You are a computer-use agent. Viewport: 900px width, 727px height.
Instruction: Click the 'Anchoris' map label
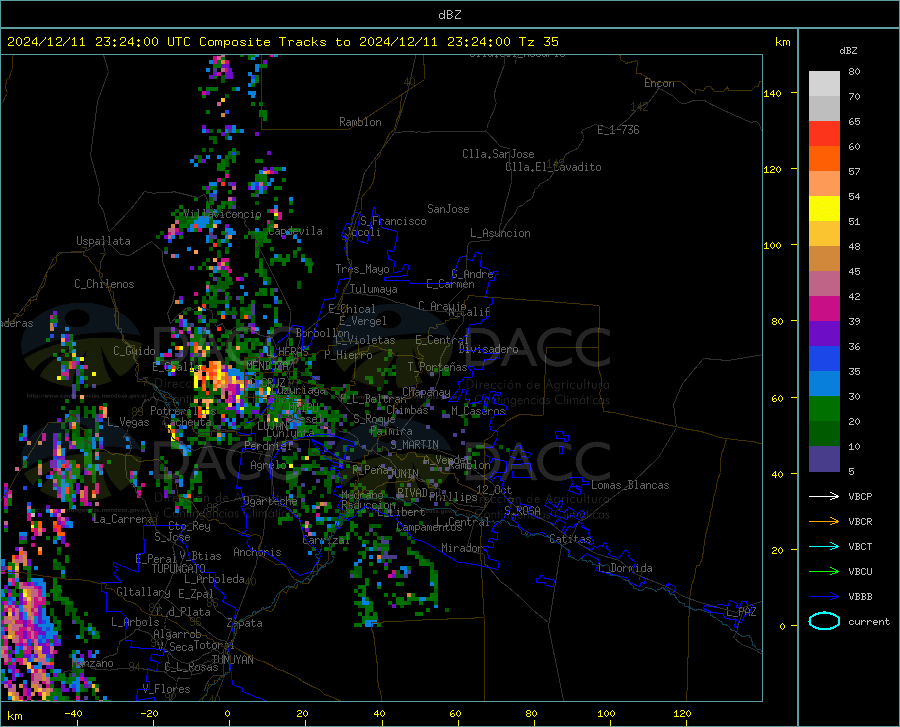[257, 552]
